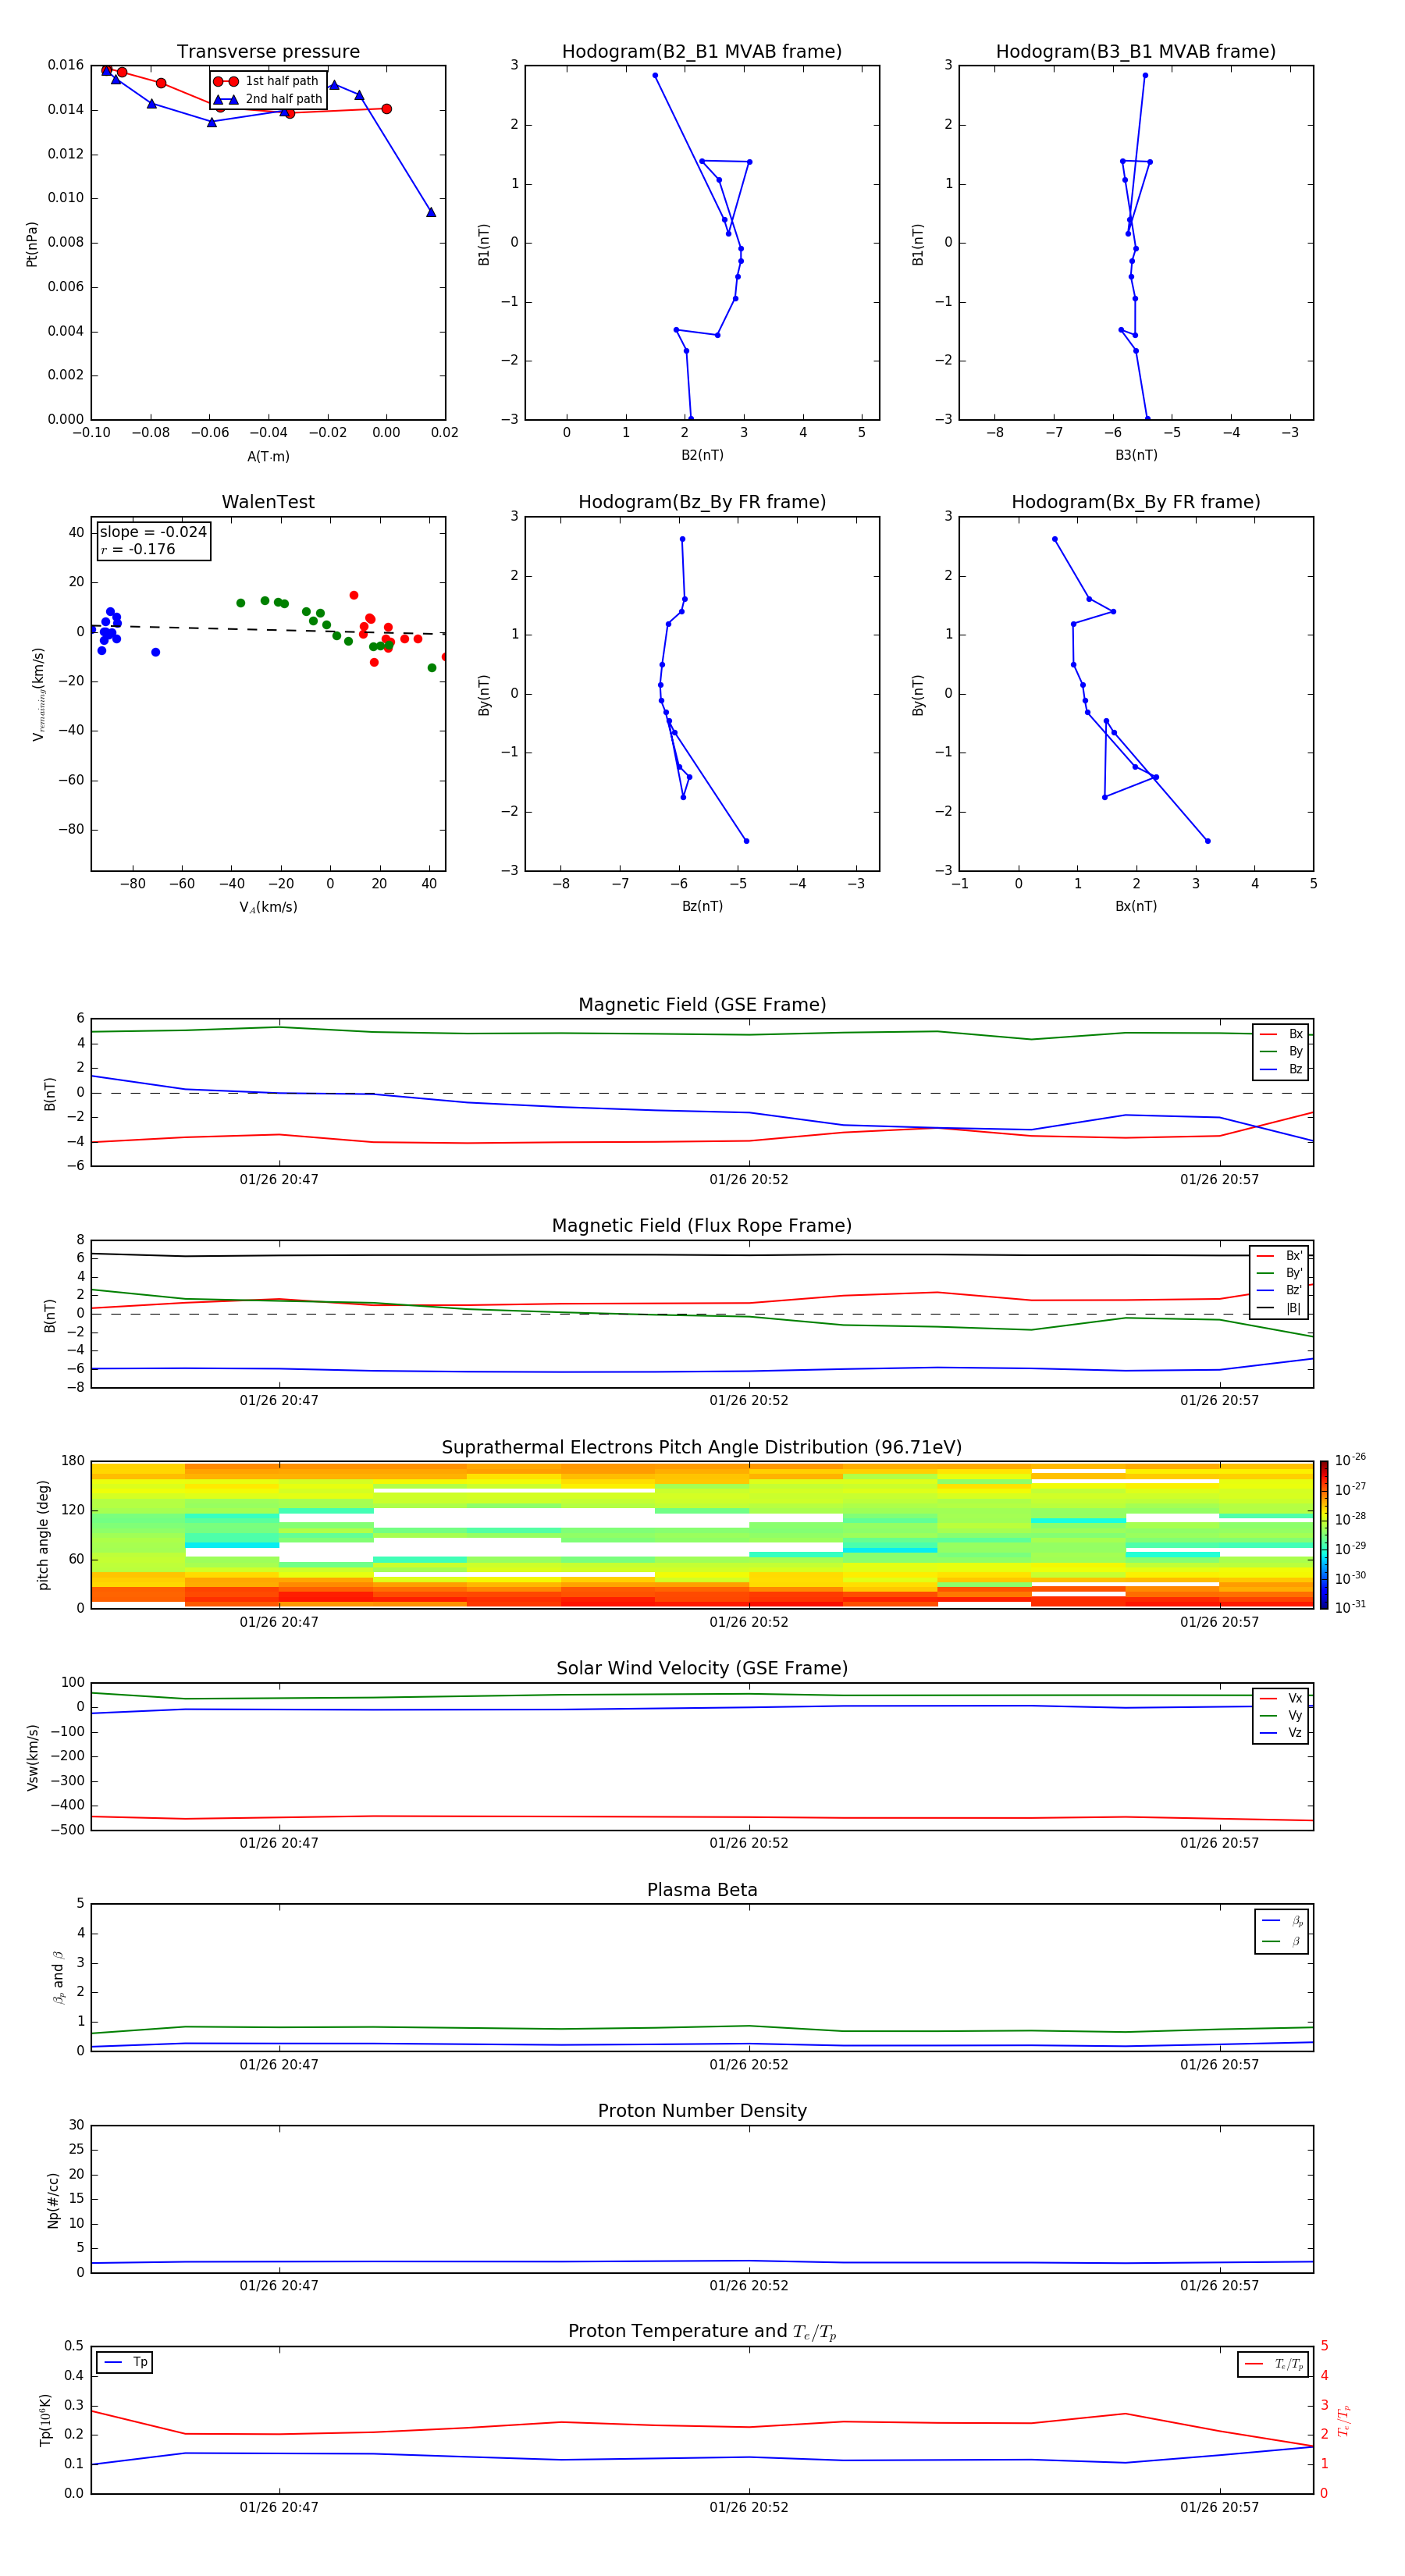Viewport: 1405px width, 2576px height.
Task: Click the 'Bx'' legend entry in Flux Rope plot
Action: tap(1280, 1256)
